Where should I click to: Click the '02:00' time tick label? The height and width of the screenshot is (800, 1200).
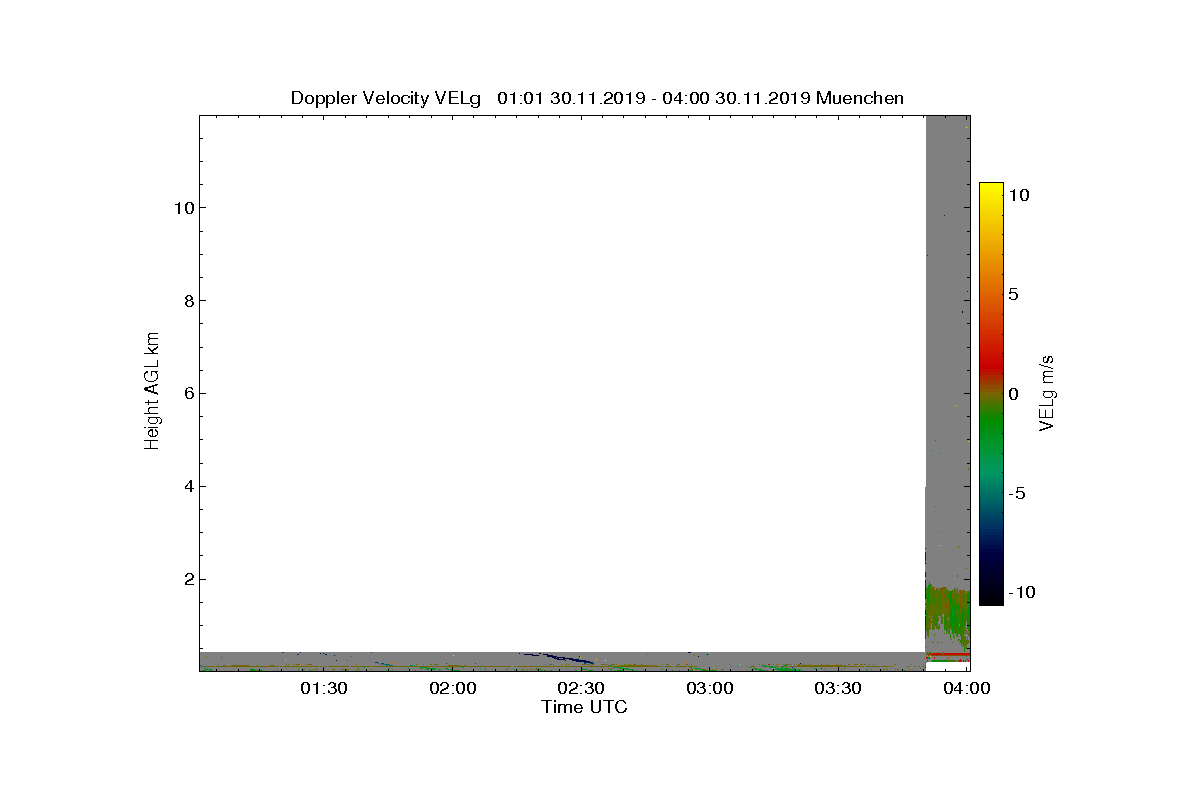coord(455,688)
